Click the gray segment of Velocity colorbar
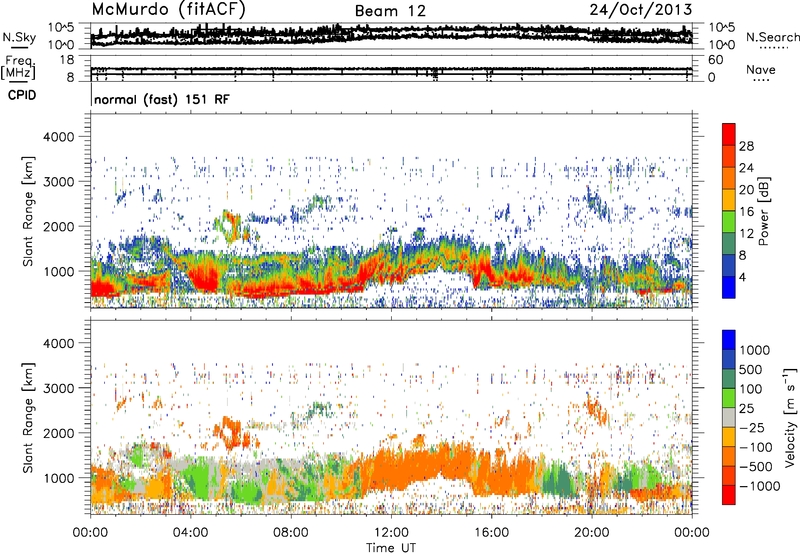 tap(729, 418)
